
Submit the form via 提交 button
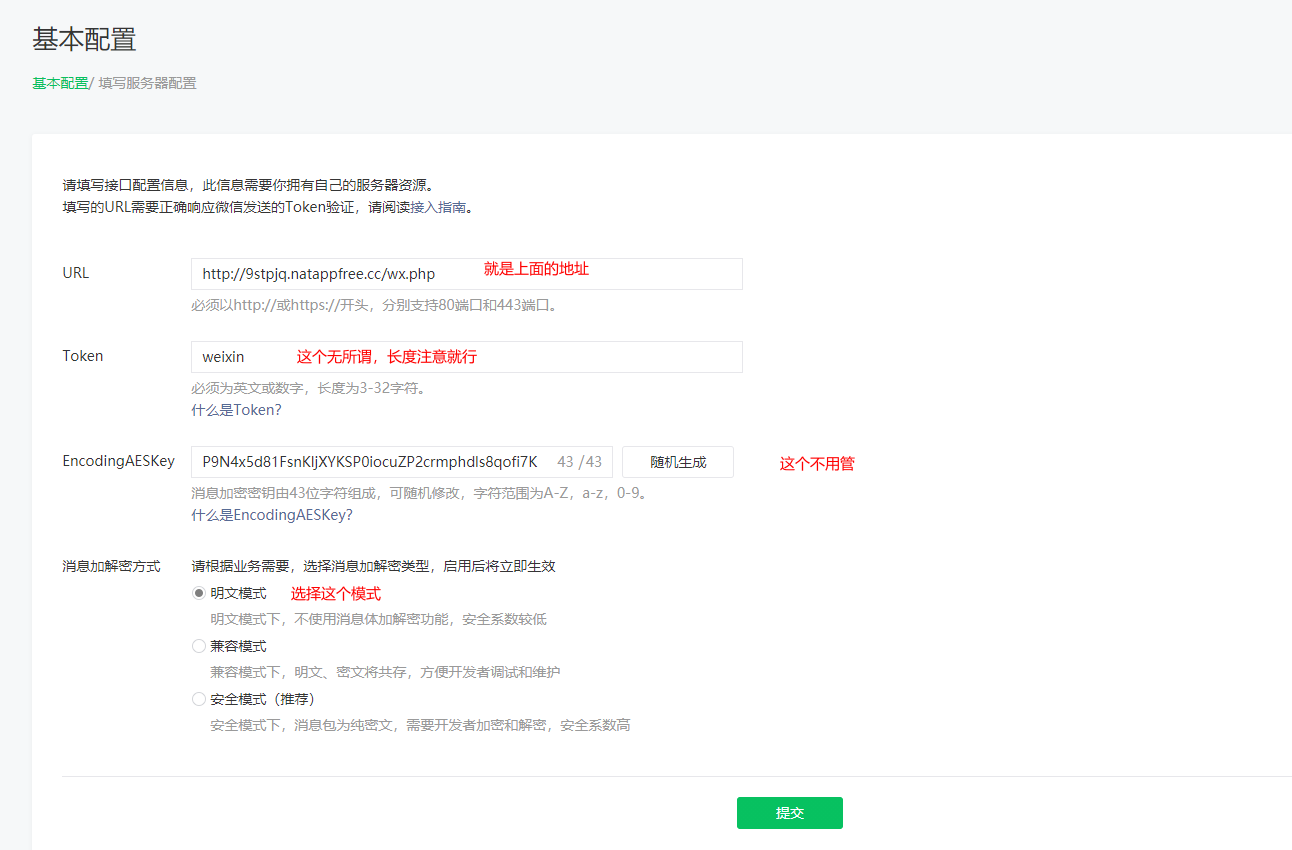tap(789, 812)
